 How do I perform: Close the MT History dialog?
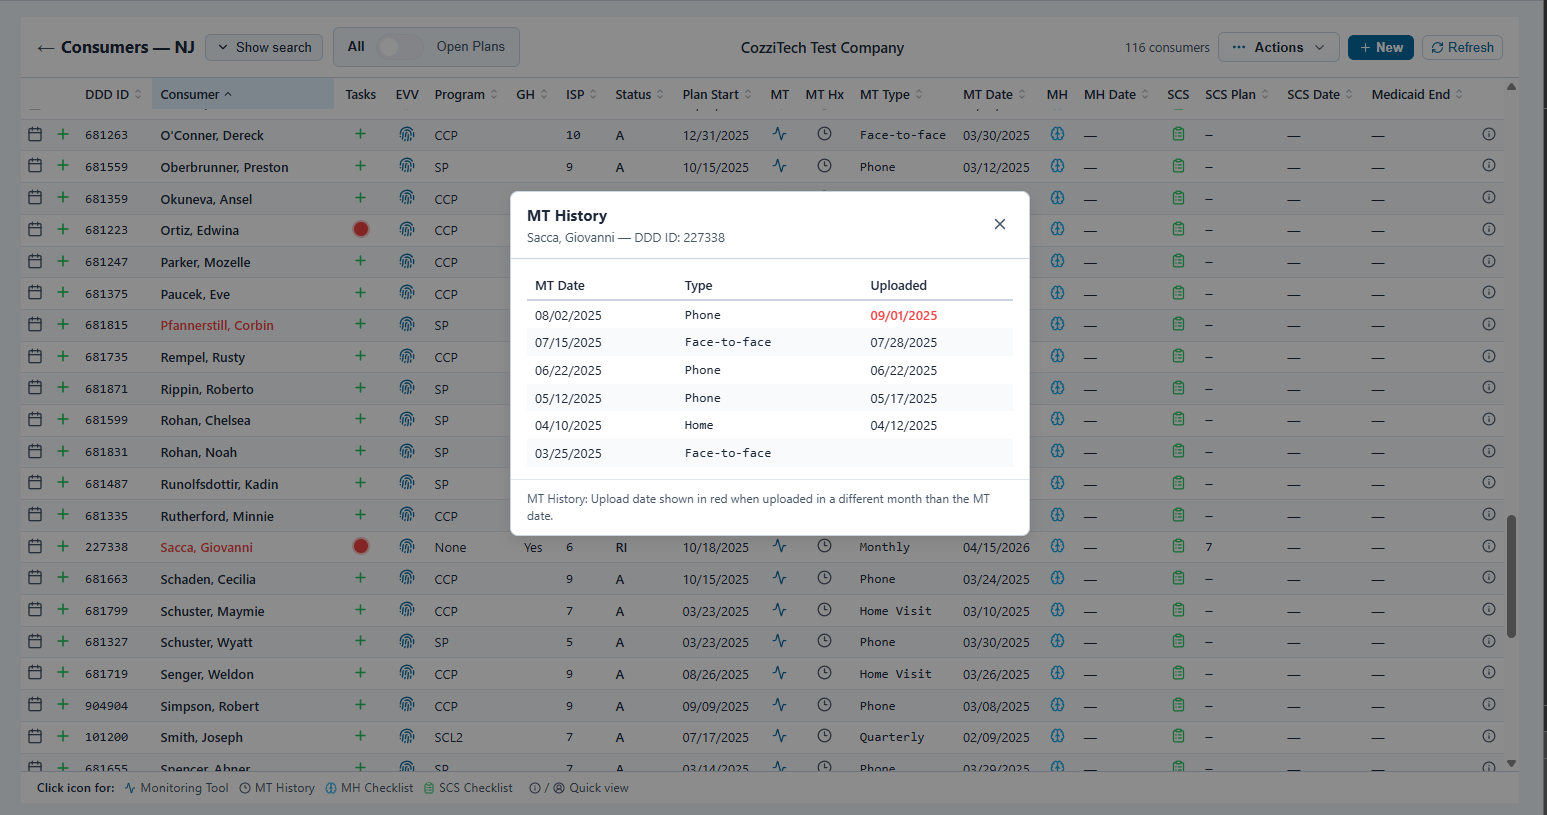[999, 224]
